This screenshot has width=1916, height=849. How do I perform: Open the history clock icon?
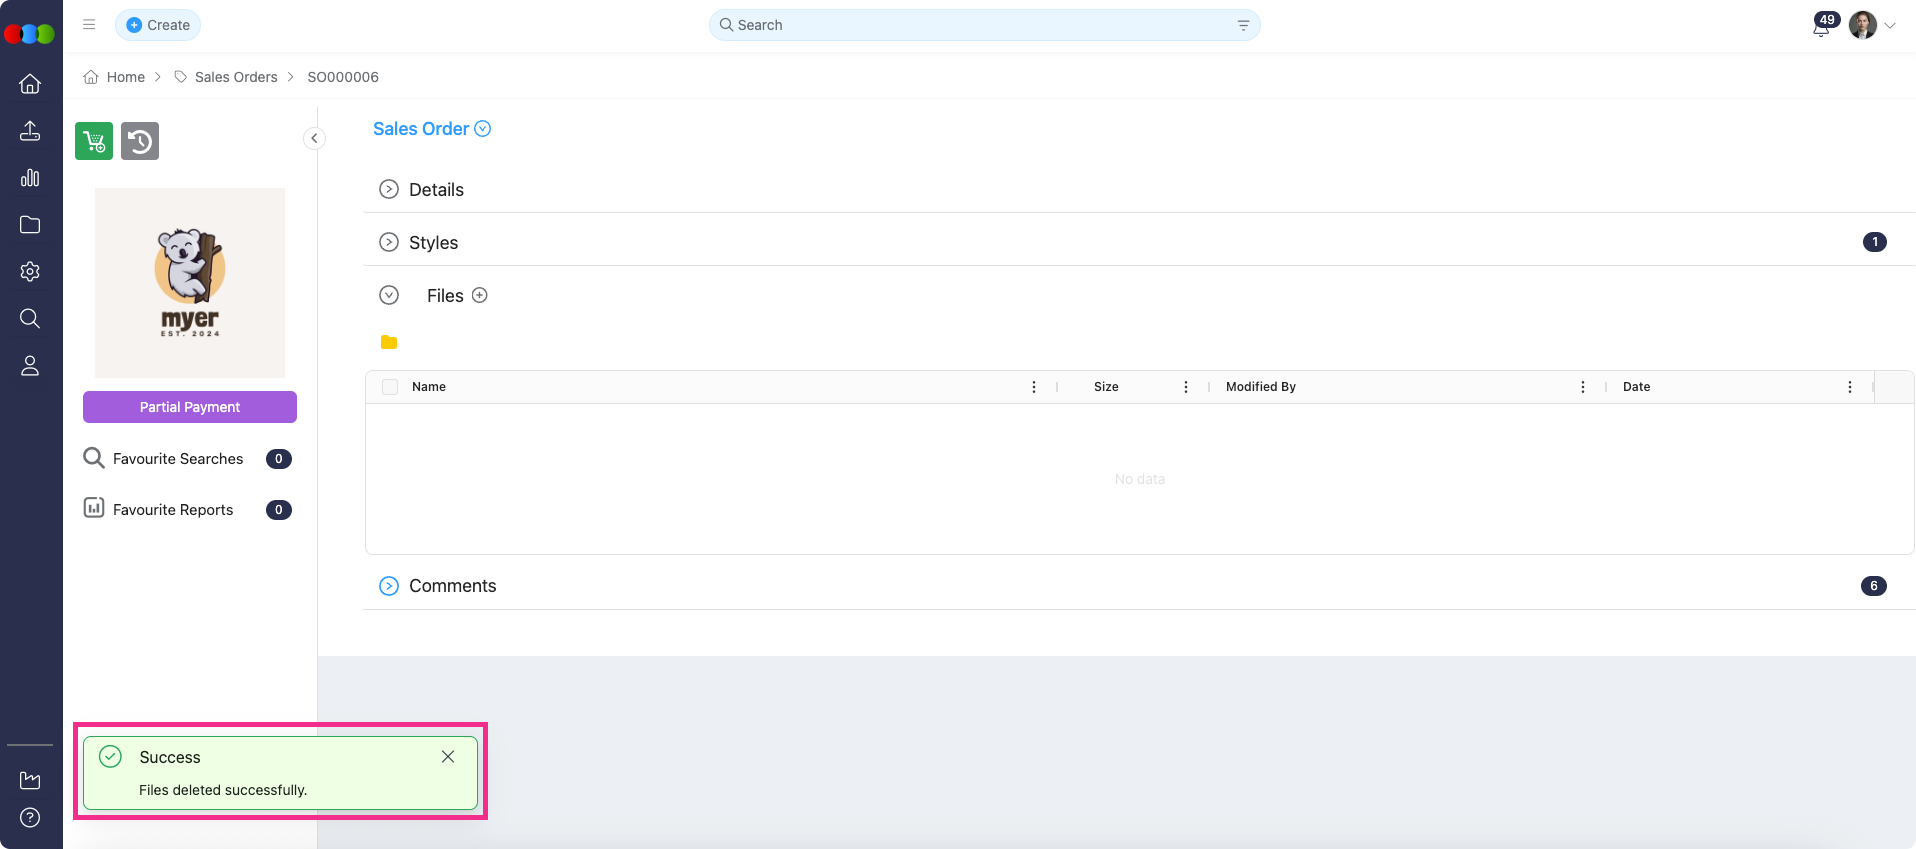[140, 141]
